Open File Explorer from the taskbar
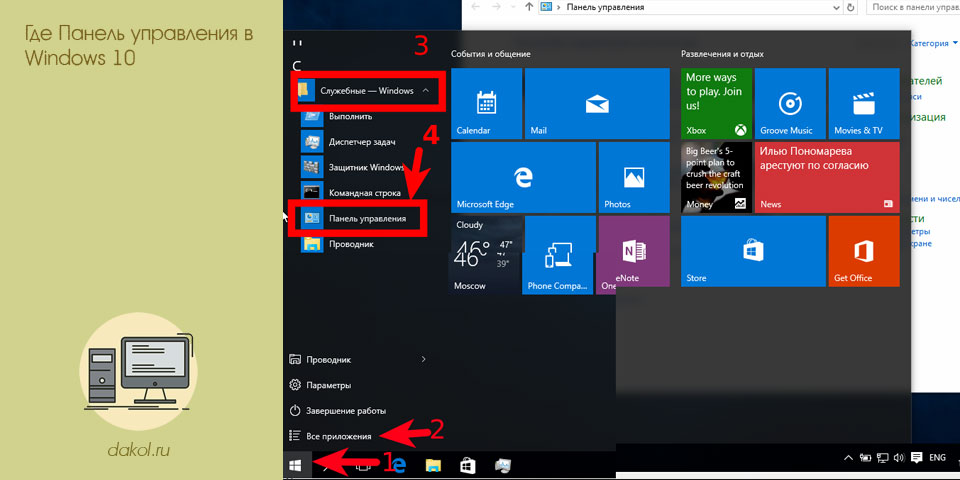Viewport: 960px width, 480px height. [x=433, y=465]
